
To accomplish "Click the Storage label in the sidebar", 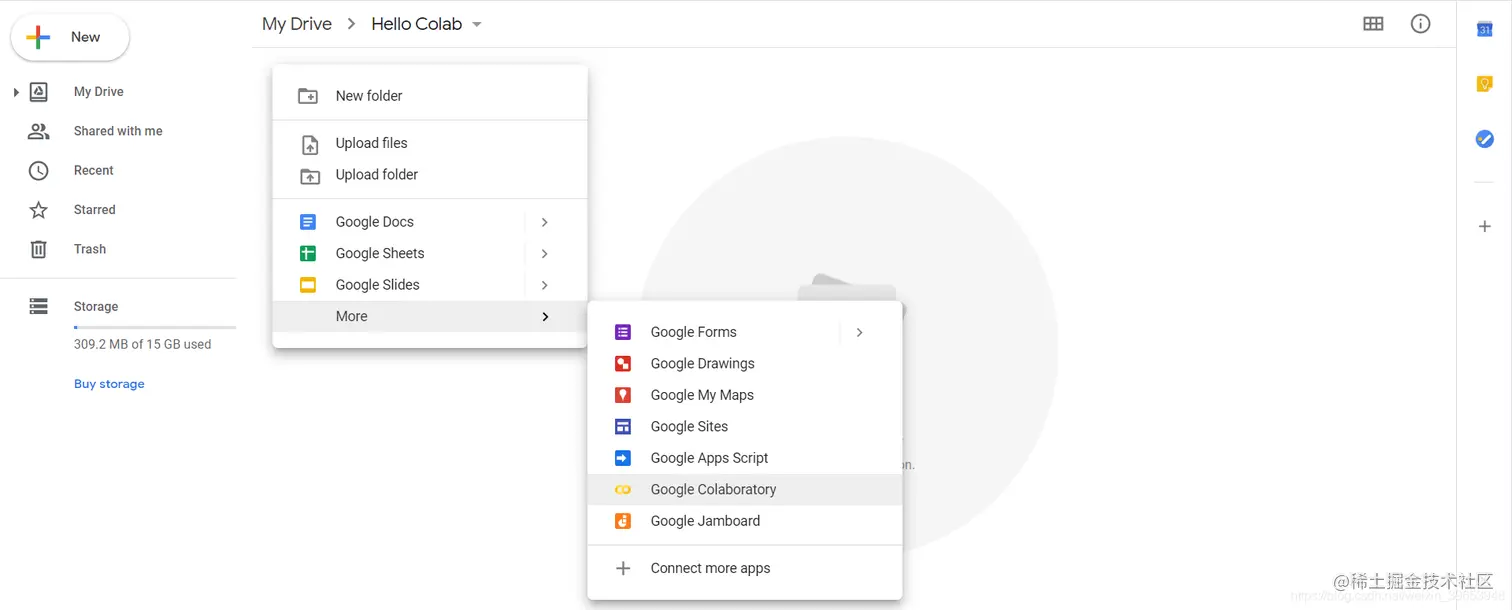I will point(96,307).
